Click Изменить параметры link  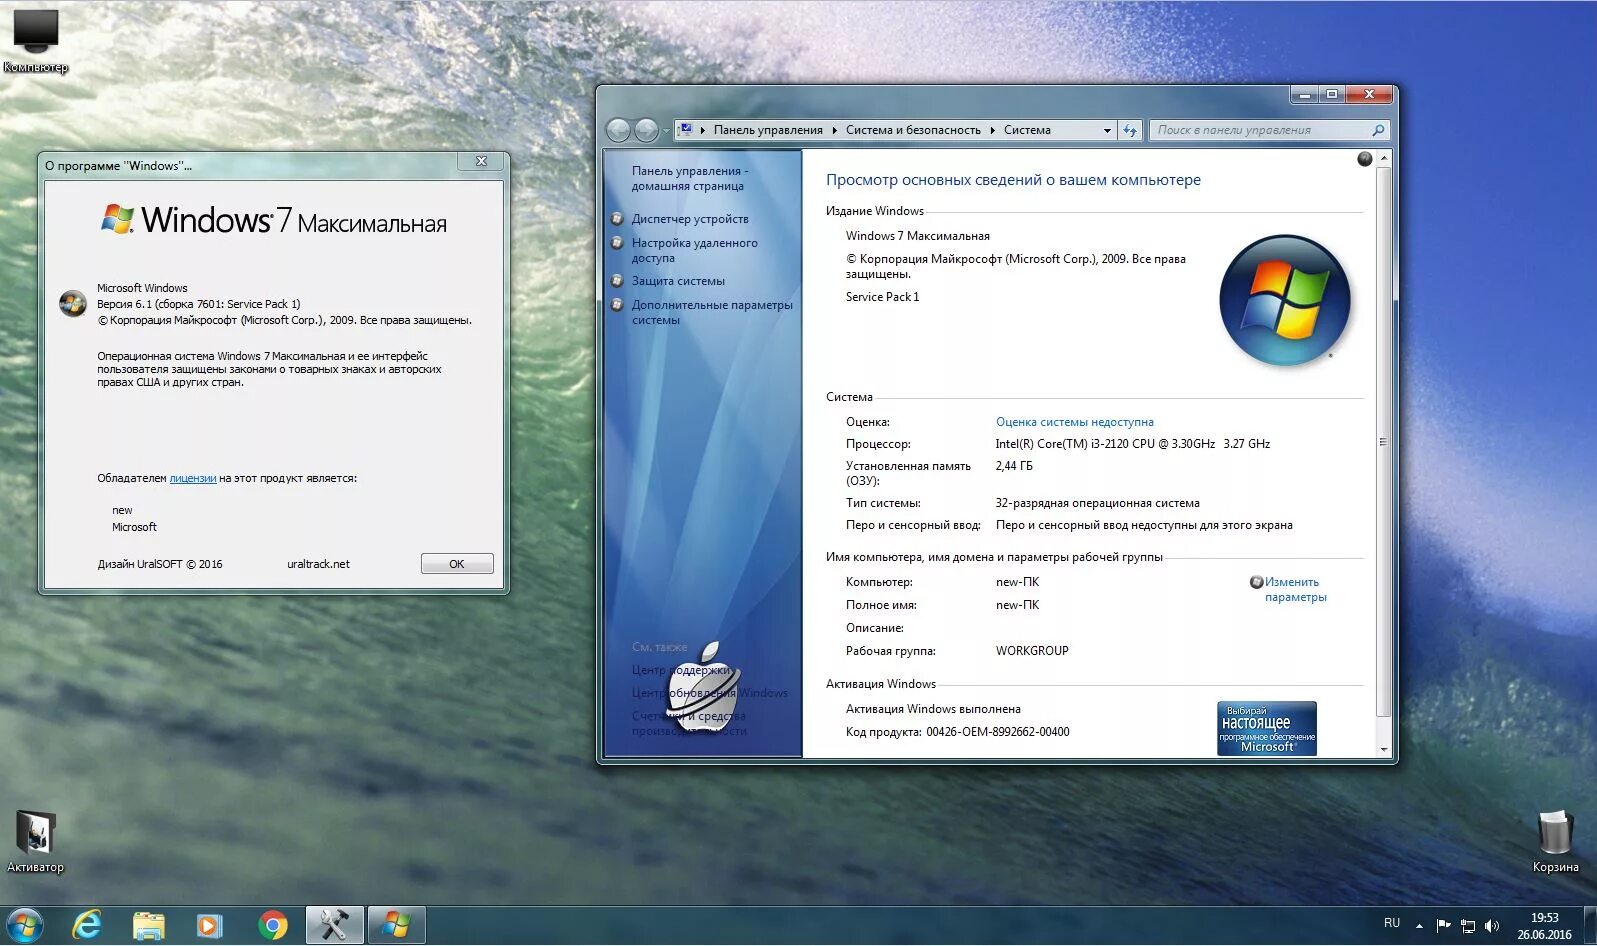(x=1295, y=589)
